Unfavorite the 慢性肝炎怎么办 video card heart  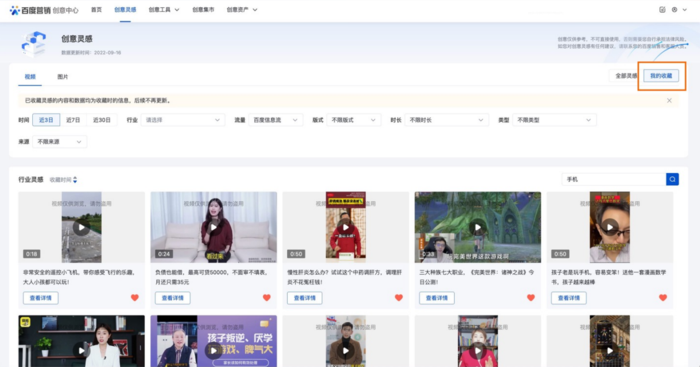point(399,298)
